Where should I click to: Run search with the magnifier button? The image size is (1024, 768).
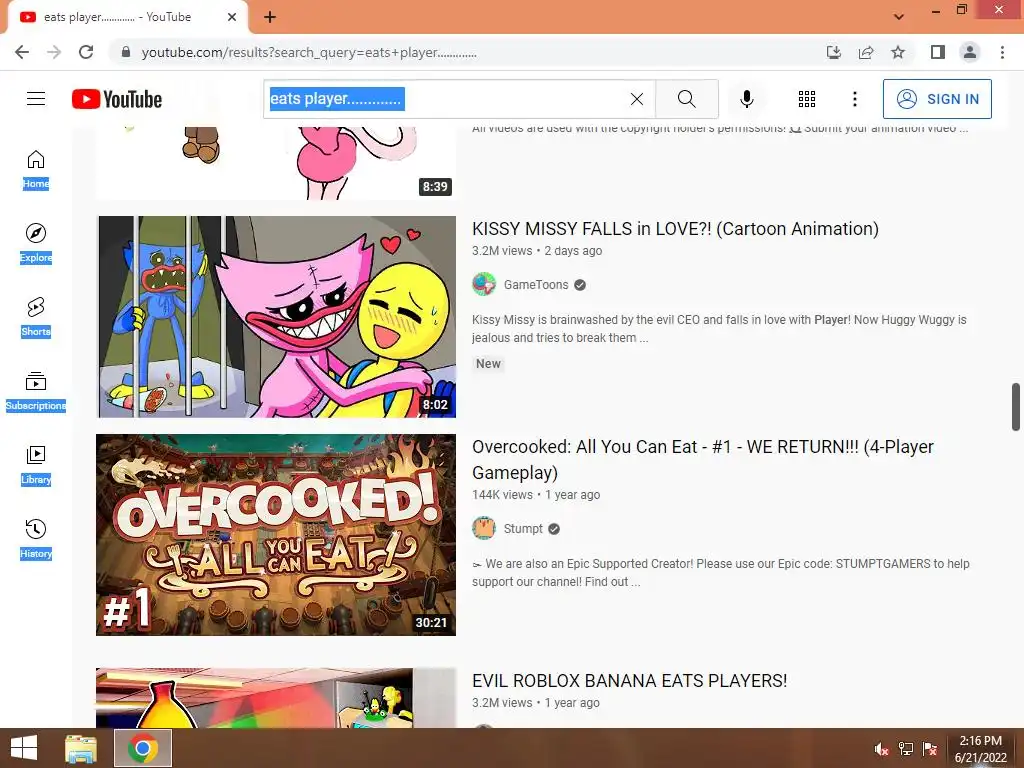click(686, 99)
